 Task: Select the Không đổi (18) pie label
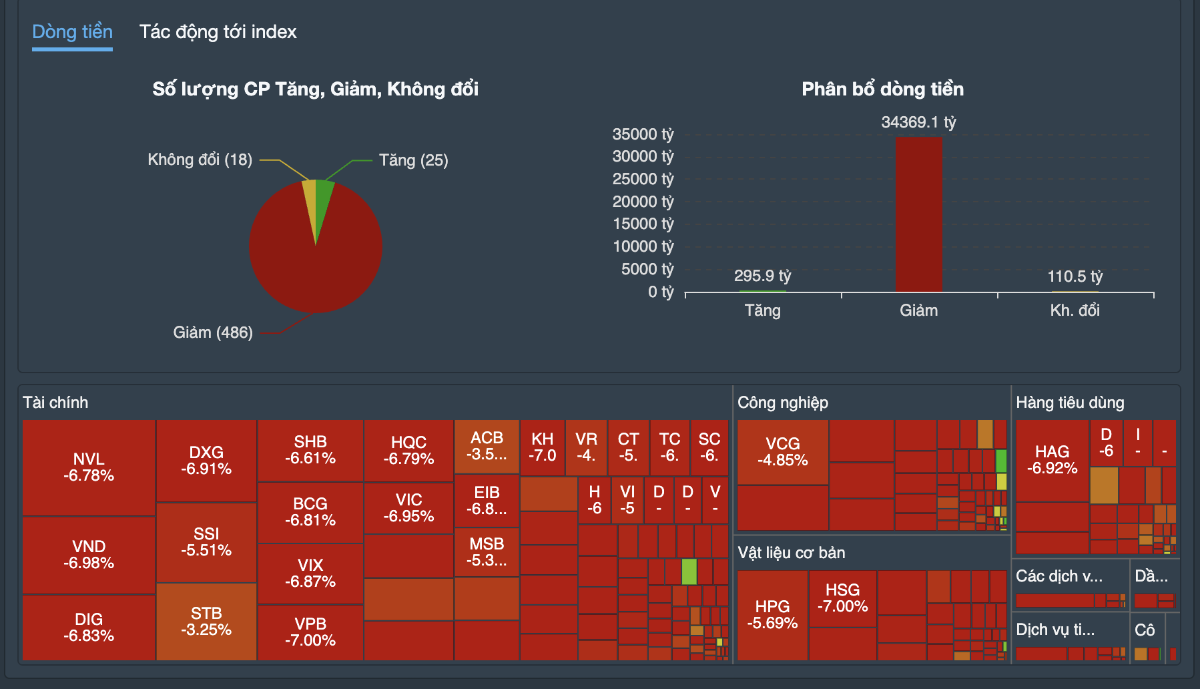tap(200, 160)
